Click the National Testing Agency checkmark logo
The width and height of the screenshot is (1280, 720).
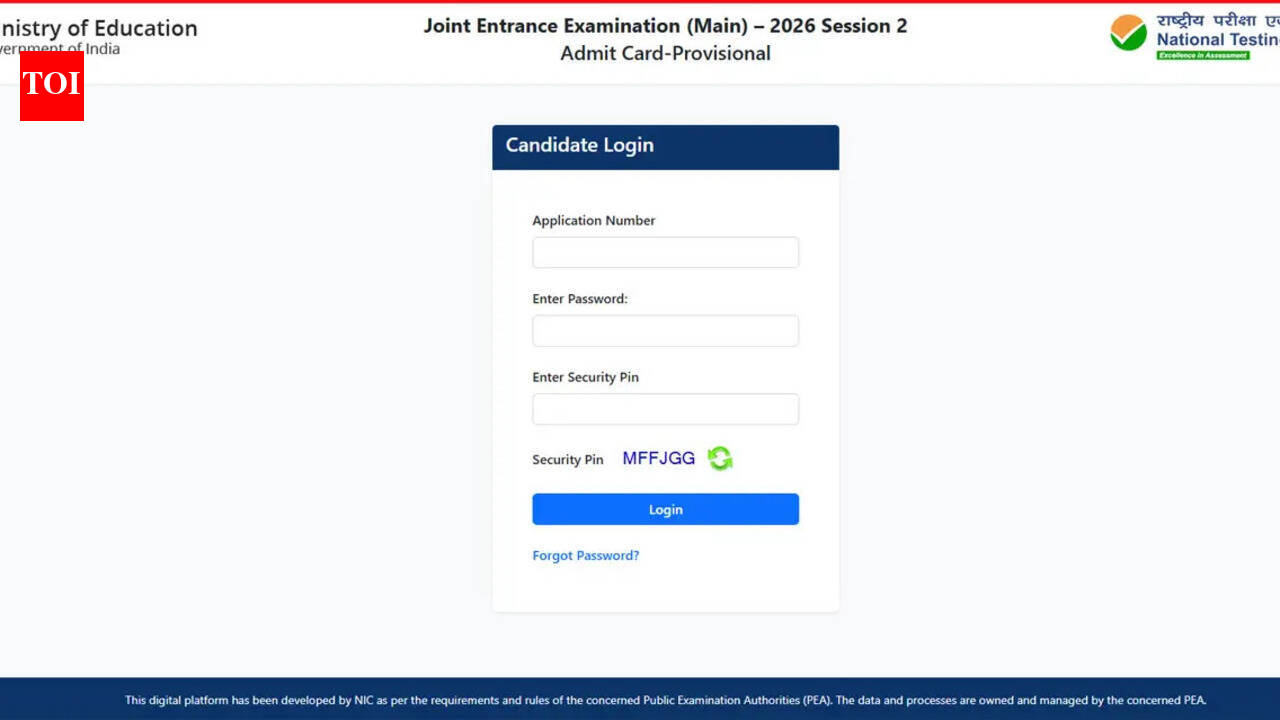1128,33
